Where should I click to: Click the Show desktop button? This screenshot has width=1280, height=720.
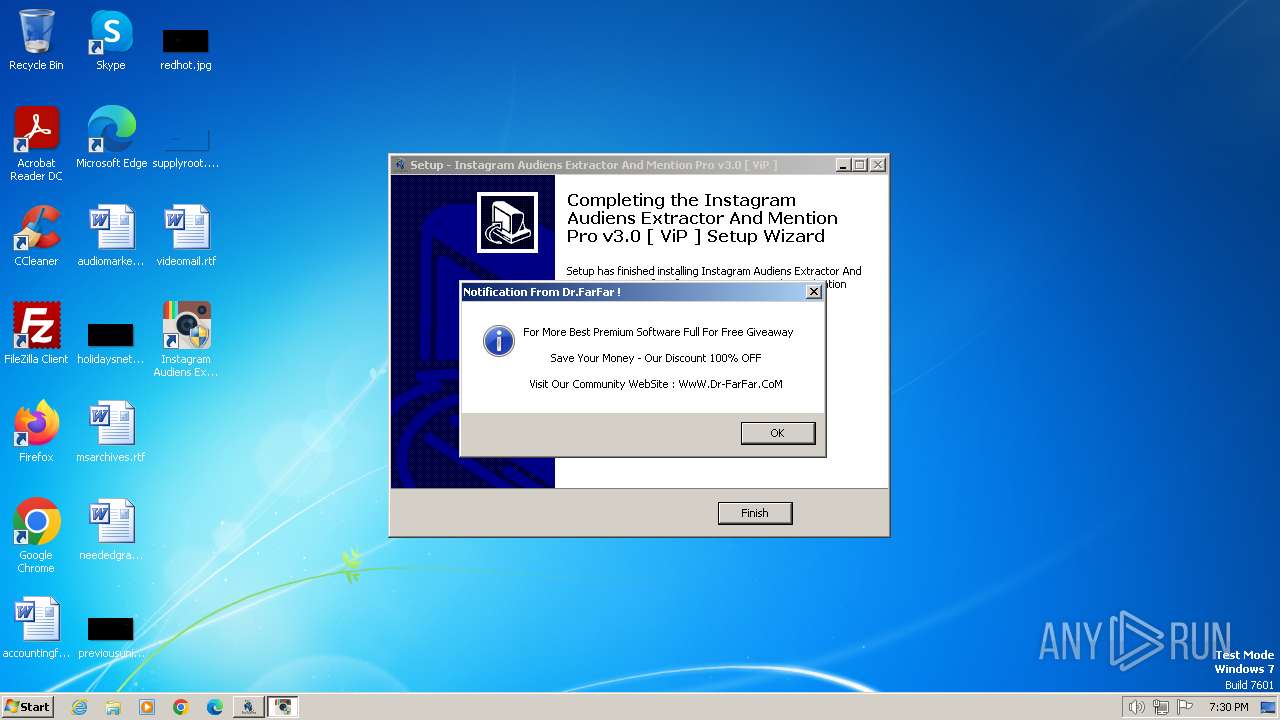1269,707
